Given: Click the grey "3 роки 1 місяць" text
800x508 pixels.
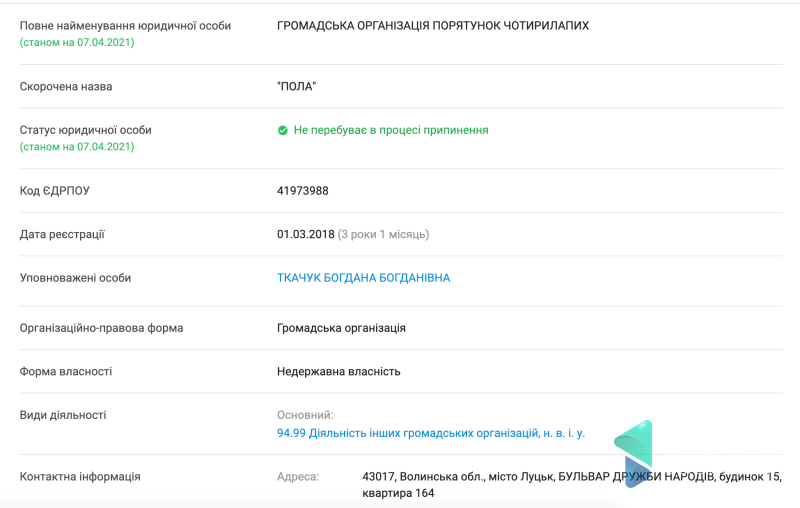Looking at the screenshot, I should [x=383, y=234].
